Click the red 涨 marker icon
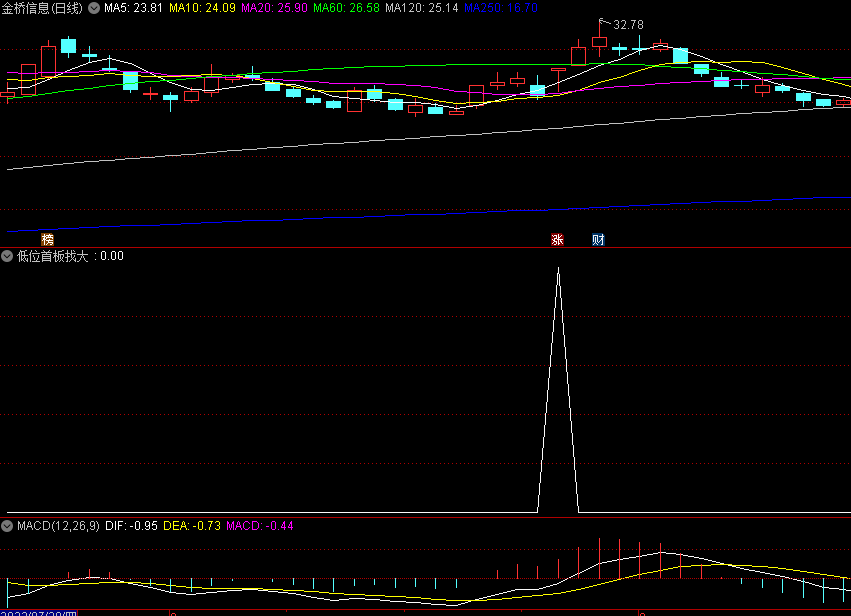This screenshot has height=616, width=851. click(x=557, y=239)
